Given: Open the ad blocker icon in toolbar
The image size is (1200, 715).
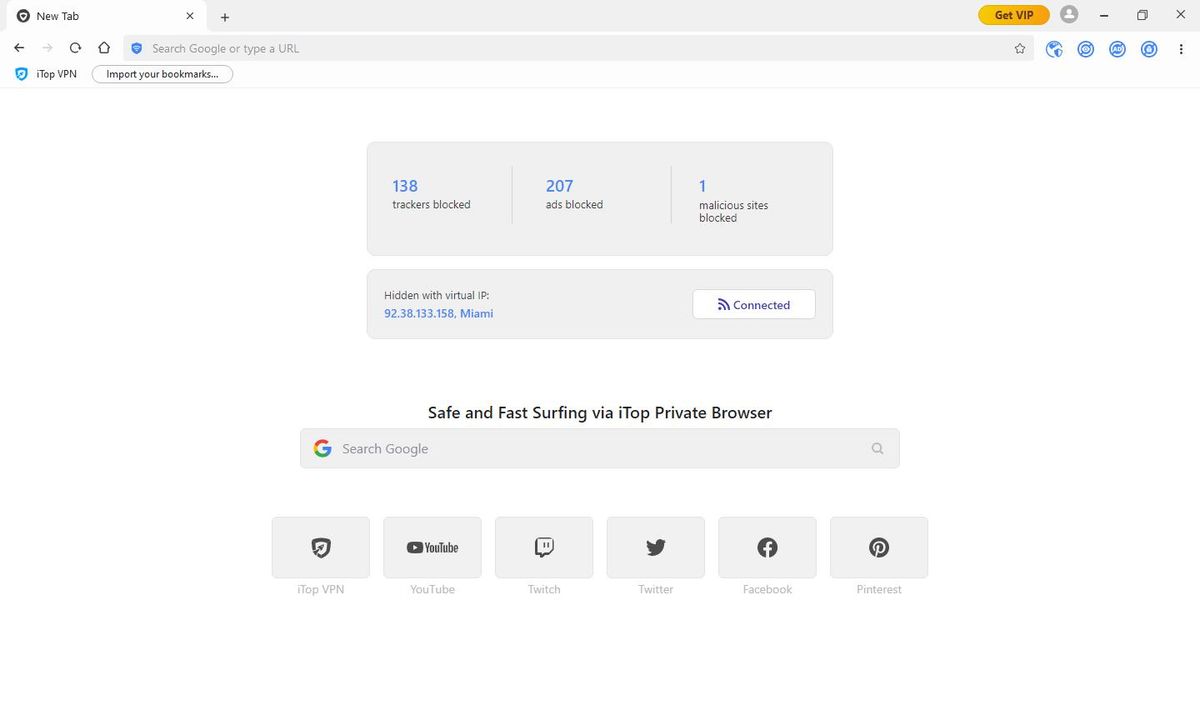Looking at the screenshot, I should pyautogui.click(x=1117, y=48).
